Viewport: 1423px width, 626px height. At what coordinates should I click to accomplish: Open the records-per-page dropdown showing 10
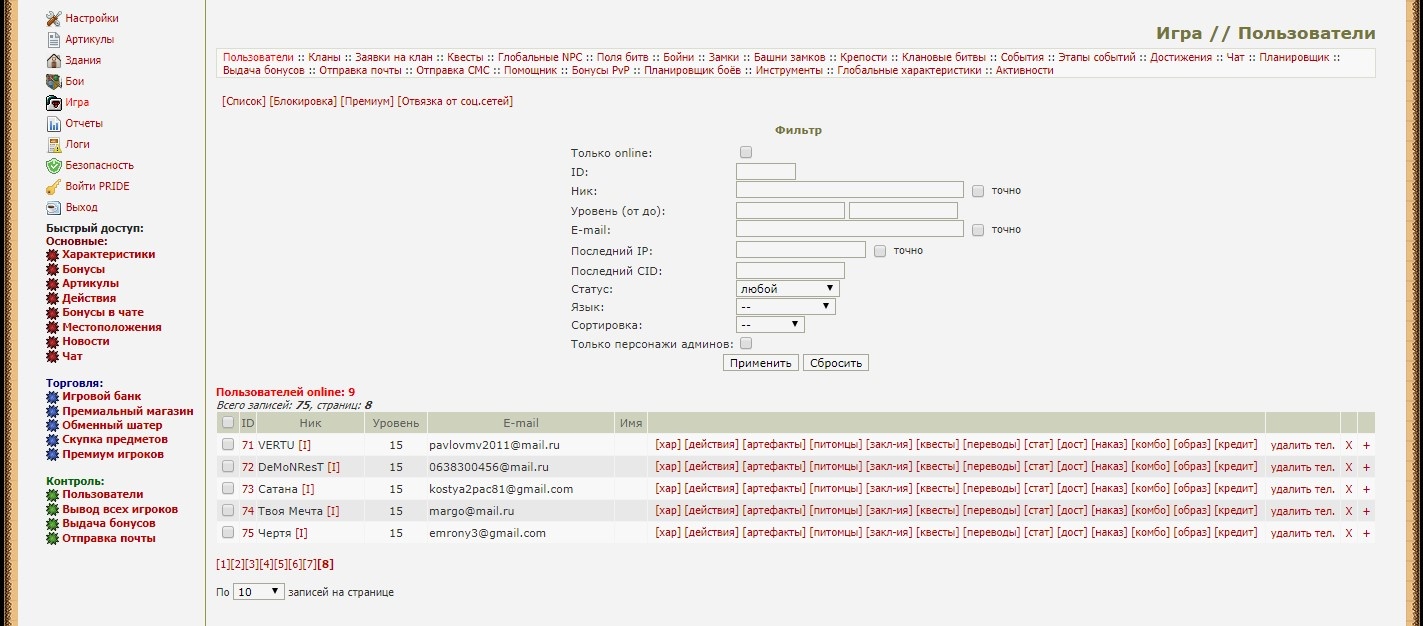(259, 592)
